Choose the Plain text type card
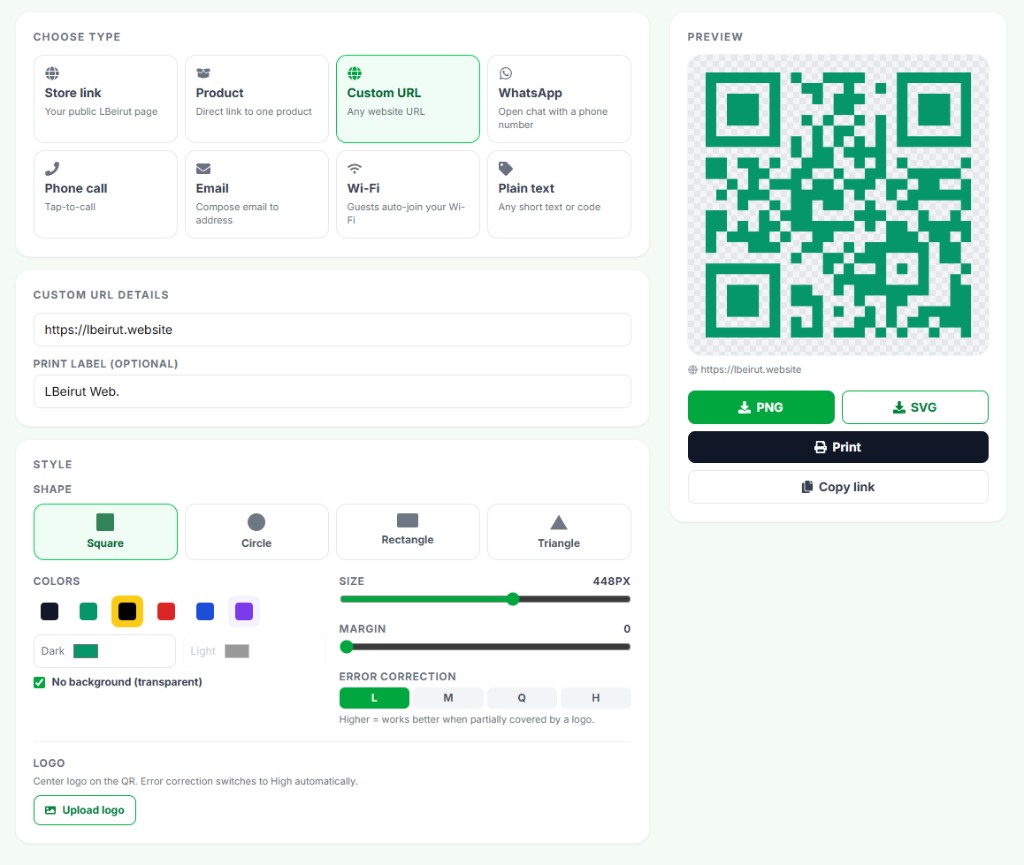 (x=559, y=195)
